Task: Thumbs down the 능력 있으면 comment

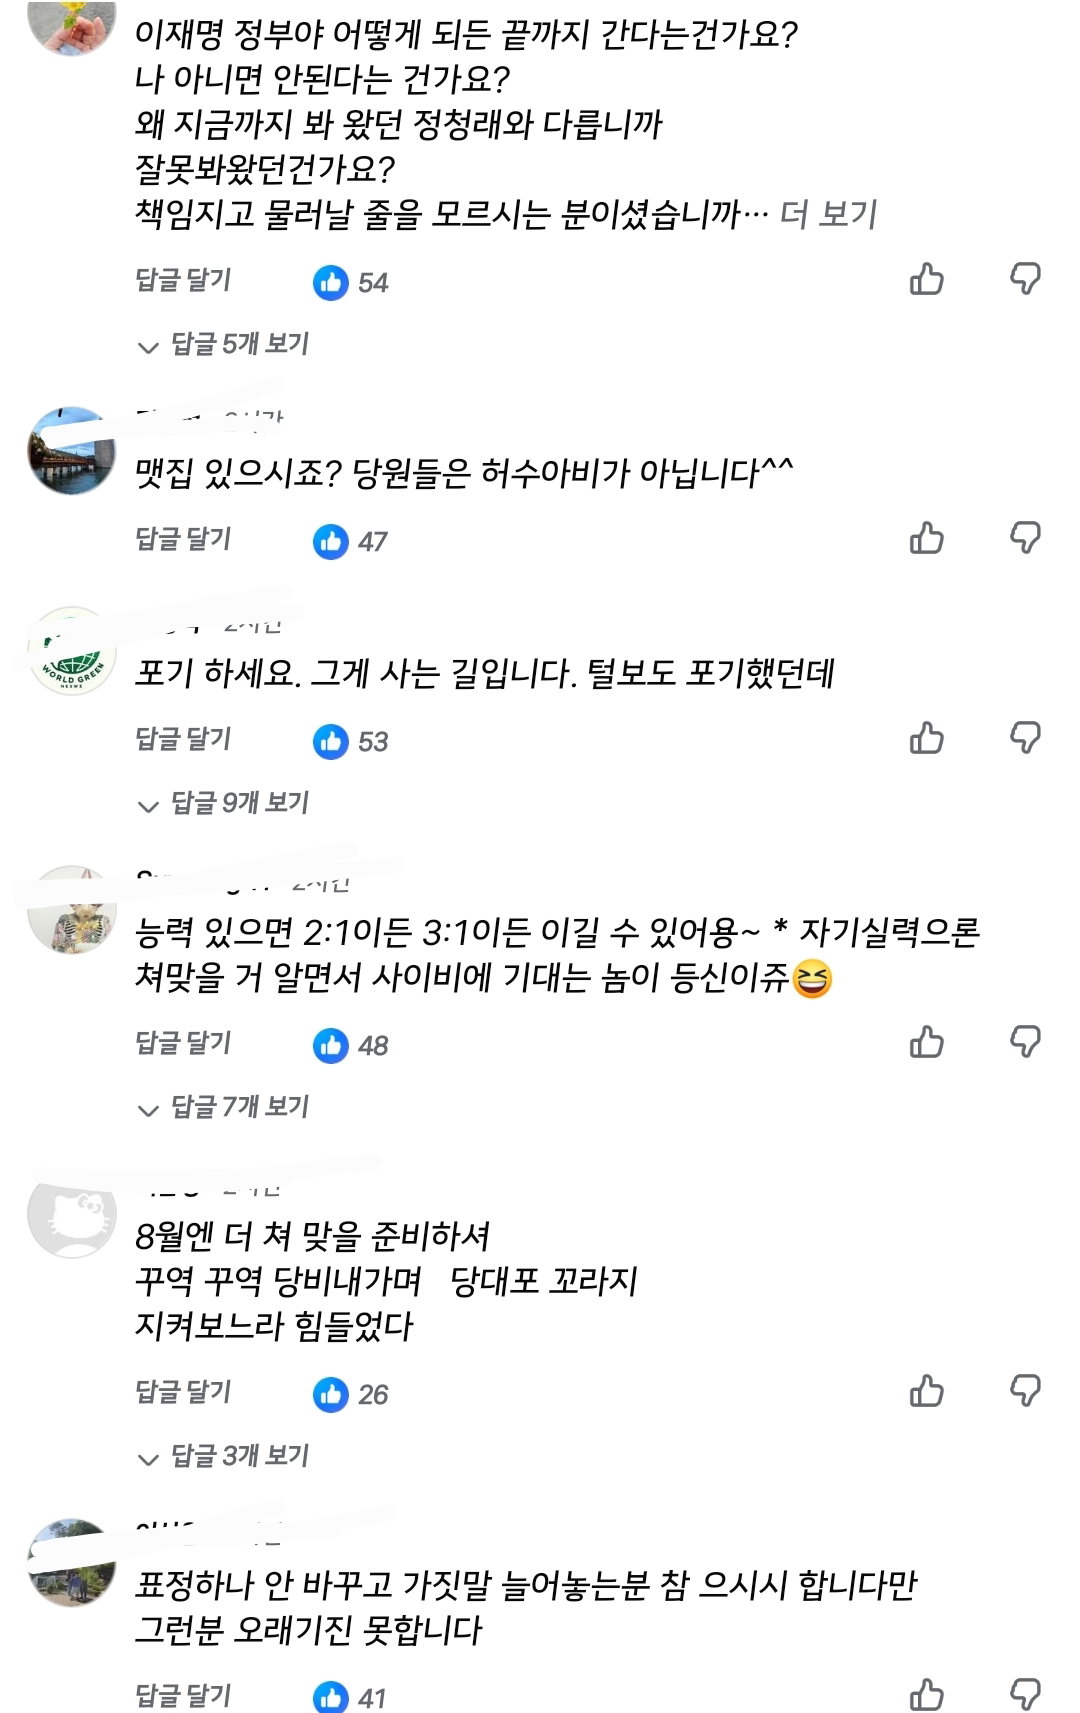Action: pos(1025,1042)
